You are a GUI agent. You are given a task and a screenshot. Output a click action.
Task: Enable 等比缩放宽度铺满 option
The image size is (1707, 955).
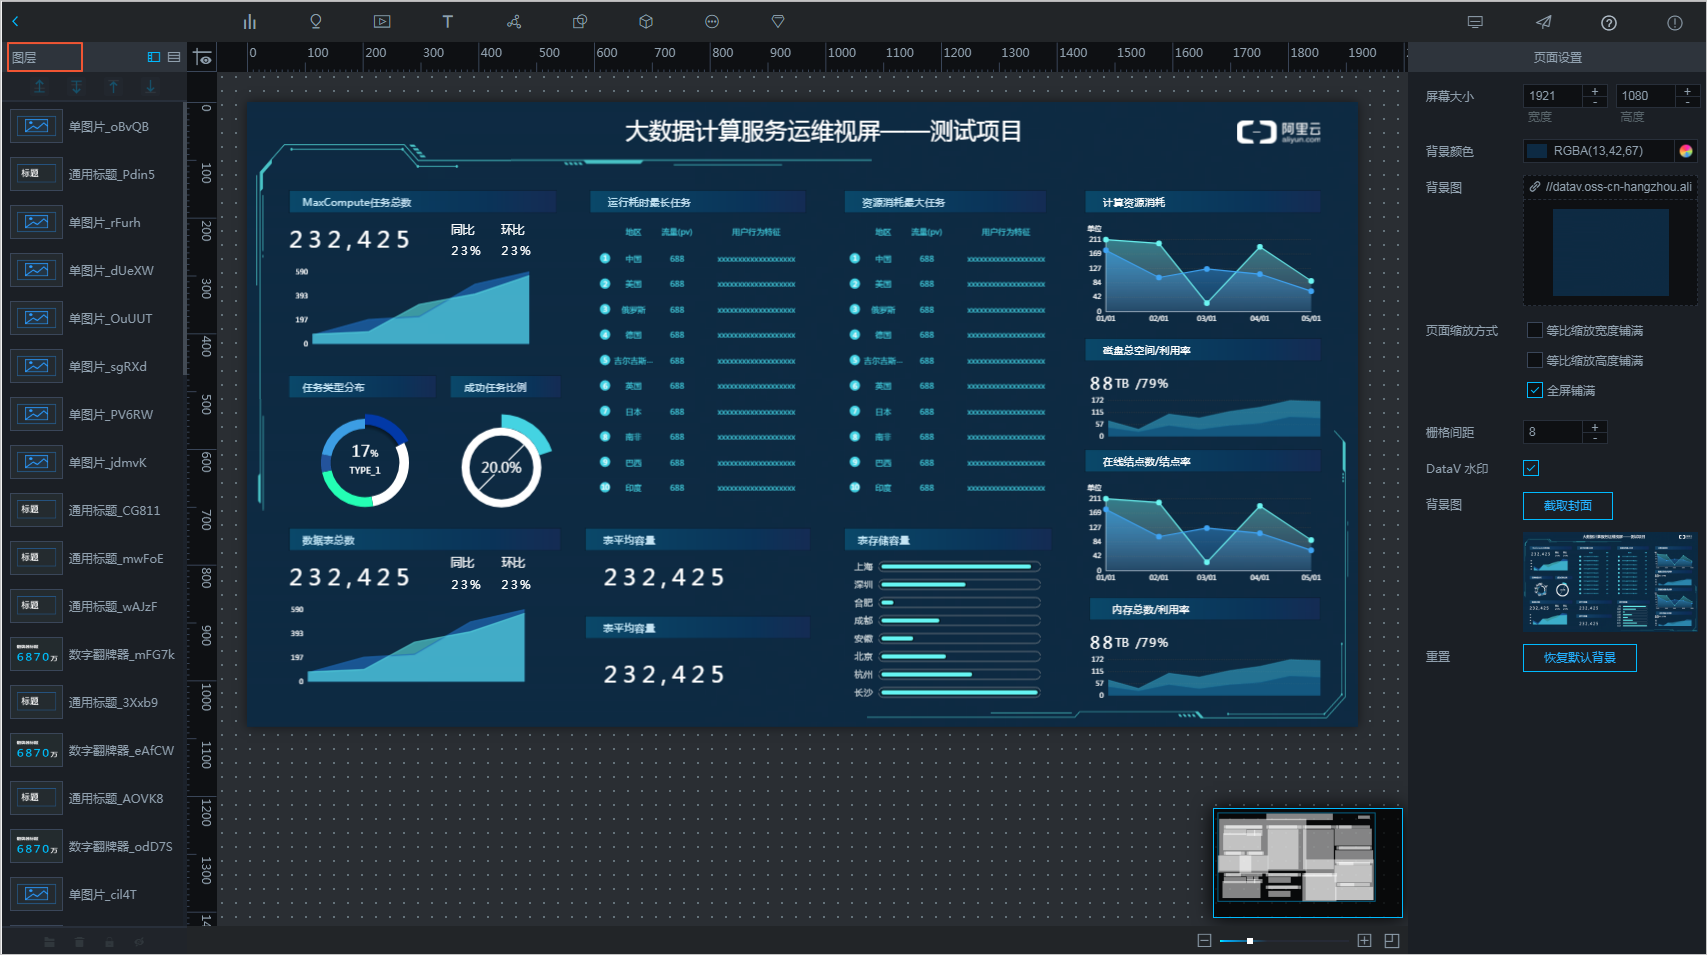click(1535, 330)
